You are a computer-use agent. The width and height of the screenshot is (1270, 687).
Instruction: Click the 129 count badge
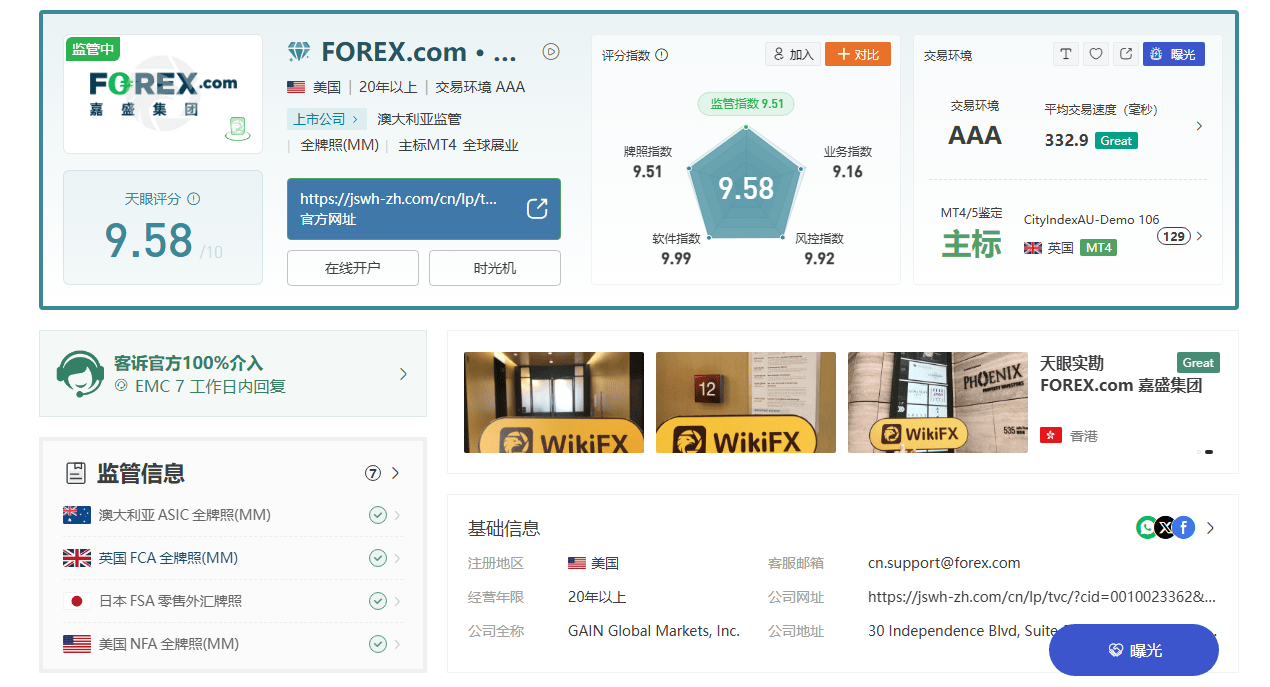[1173, 237]
